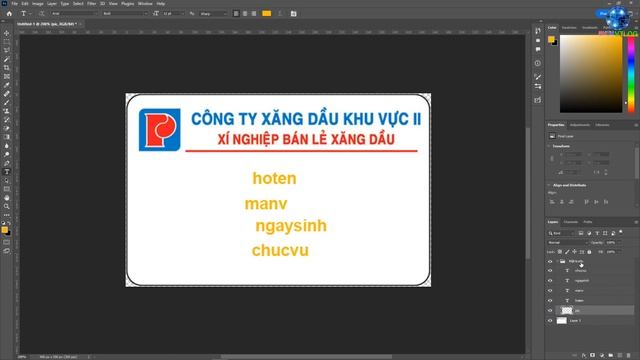Click the Home icon in options bar
Image resolution: width=640 pixels, height=360 pixels.
tap(9, 13)
